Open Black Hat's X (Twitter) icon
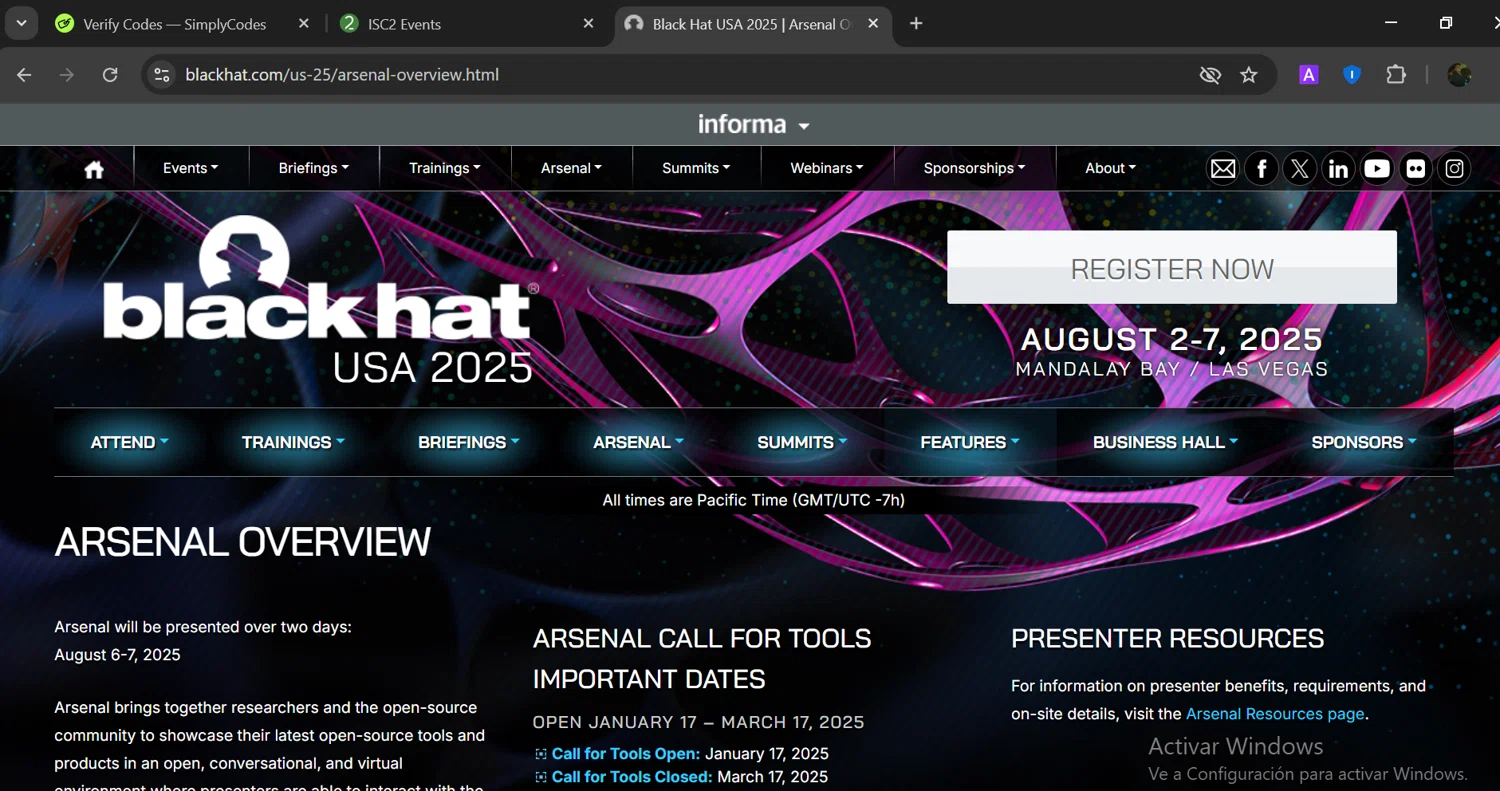Screen dimensions: 1500x791 1300,169
